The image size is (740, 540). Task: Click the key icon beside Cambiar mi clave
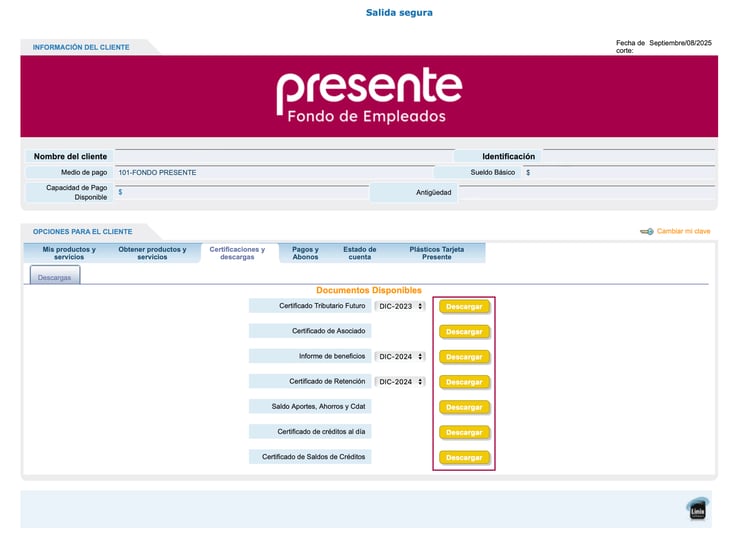coord(647,231)
